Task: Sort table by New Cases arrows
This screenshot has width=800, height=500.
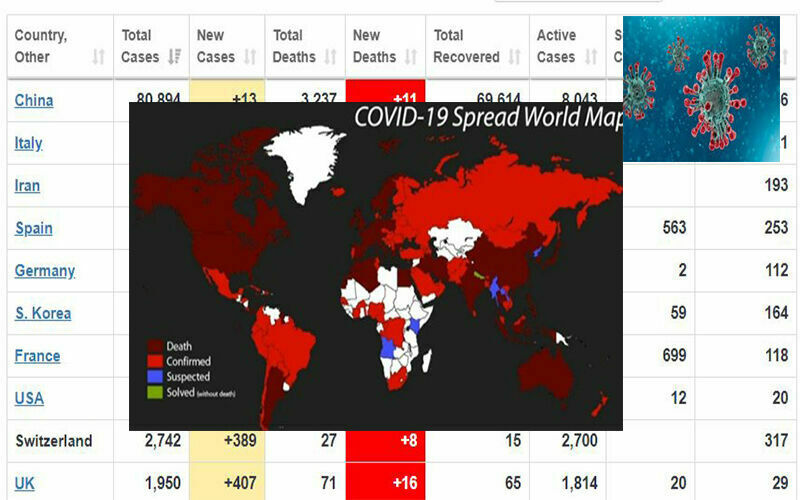Action: 251,58
